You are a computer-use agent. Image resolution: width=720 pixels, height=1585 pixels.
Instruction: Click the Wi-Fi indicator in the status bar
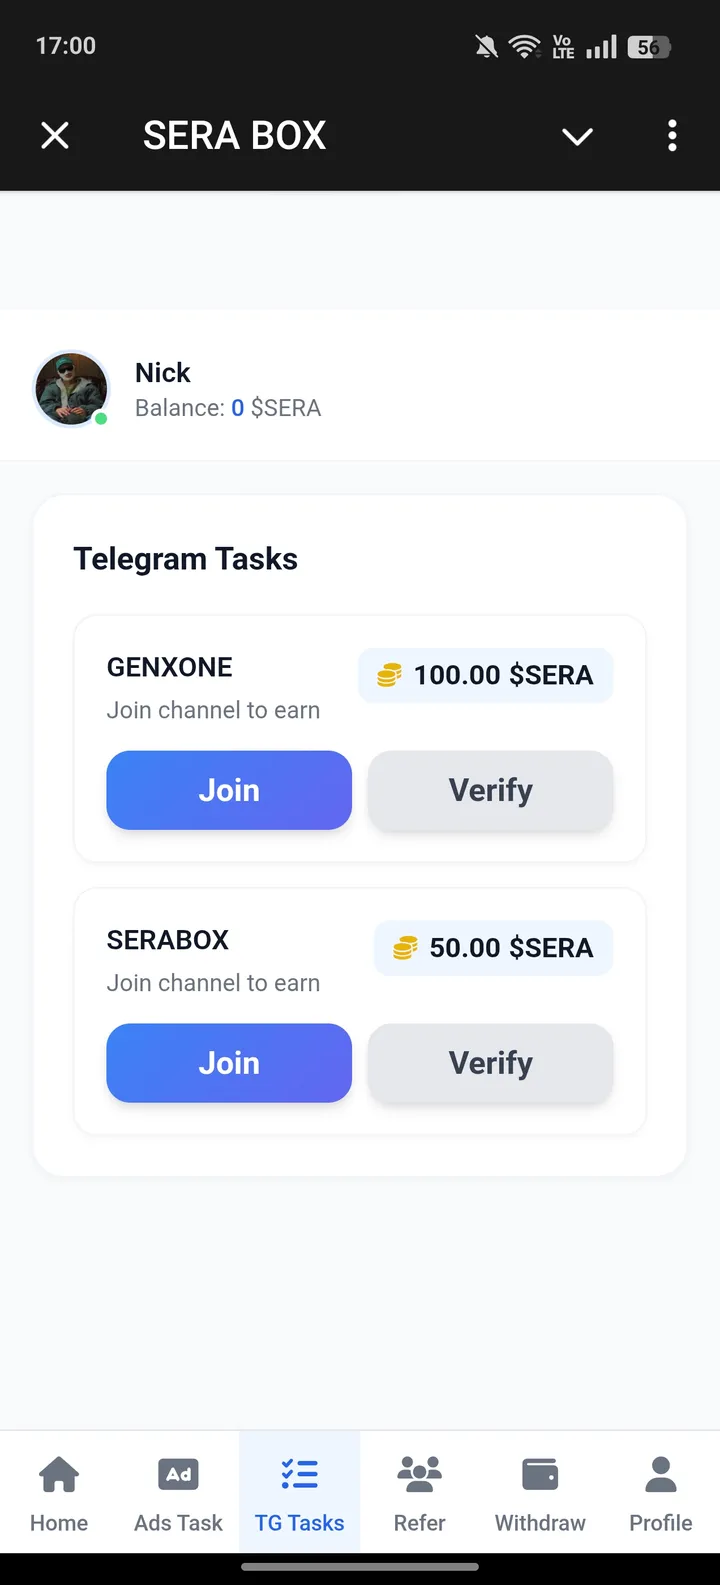click(524, 46)
